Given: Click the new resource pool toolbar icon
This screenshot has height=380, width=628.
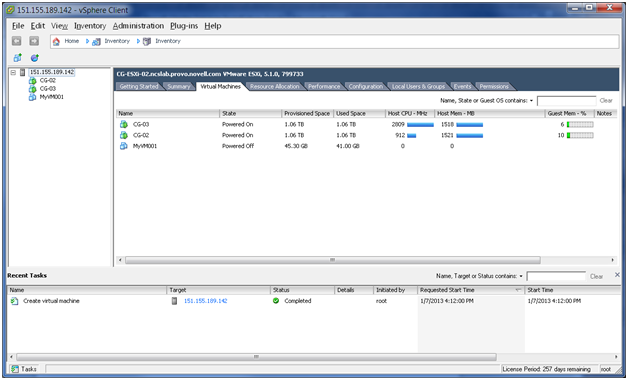Looking at the screenshot, I should [x=35, y=58].
